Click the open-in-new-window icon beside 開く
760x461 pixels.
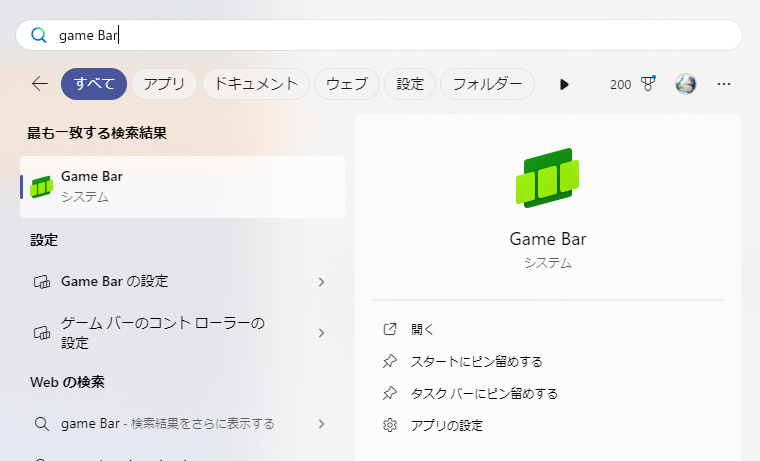pyautogui.click(x=390, y=329)
